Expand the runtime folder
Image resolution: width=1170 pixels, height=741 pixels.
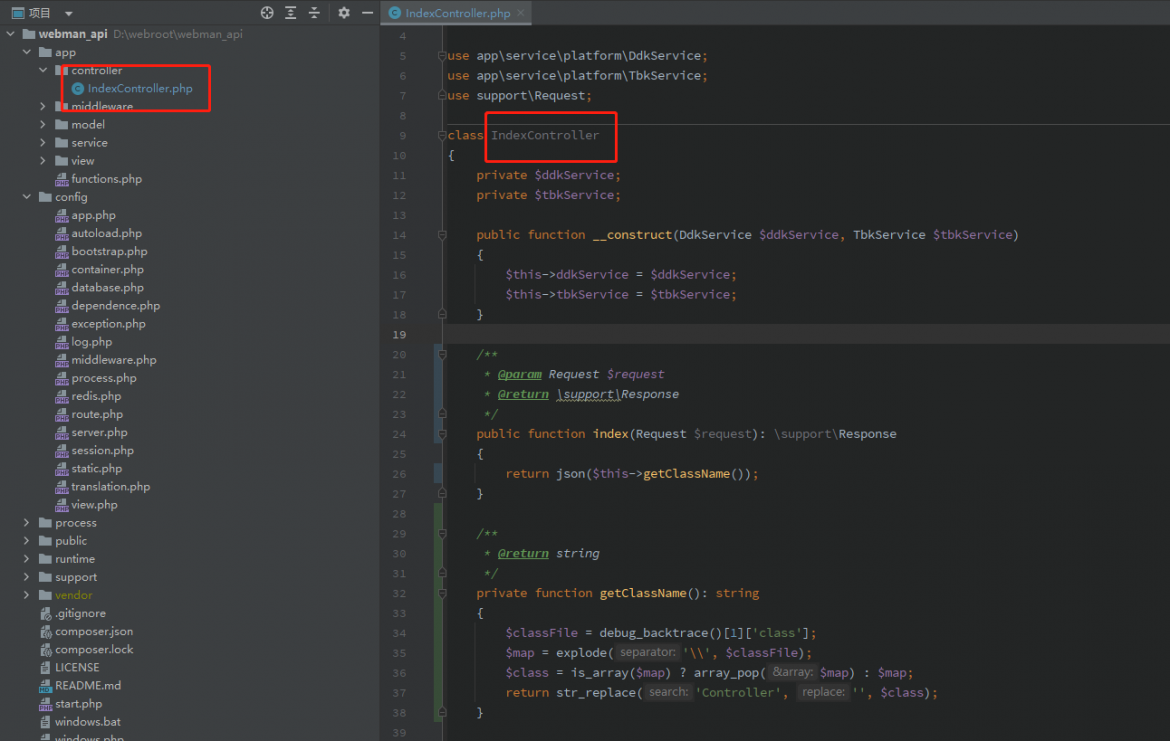(27, 558)
